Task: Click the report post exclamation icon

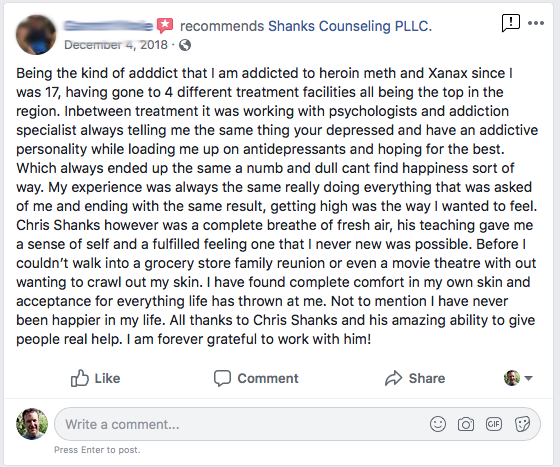Action: click(x=510, y=23)
